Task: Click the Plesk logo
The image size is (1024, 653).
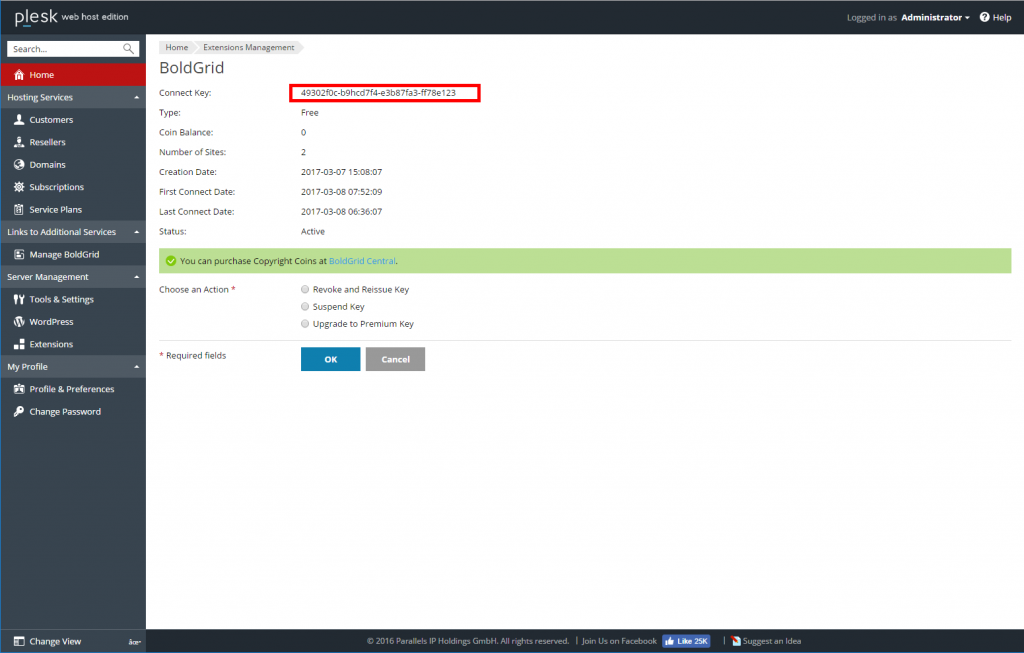Action: point(36,16)
